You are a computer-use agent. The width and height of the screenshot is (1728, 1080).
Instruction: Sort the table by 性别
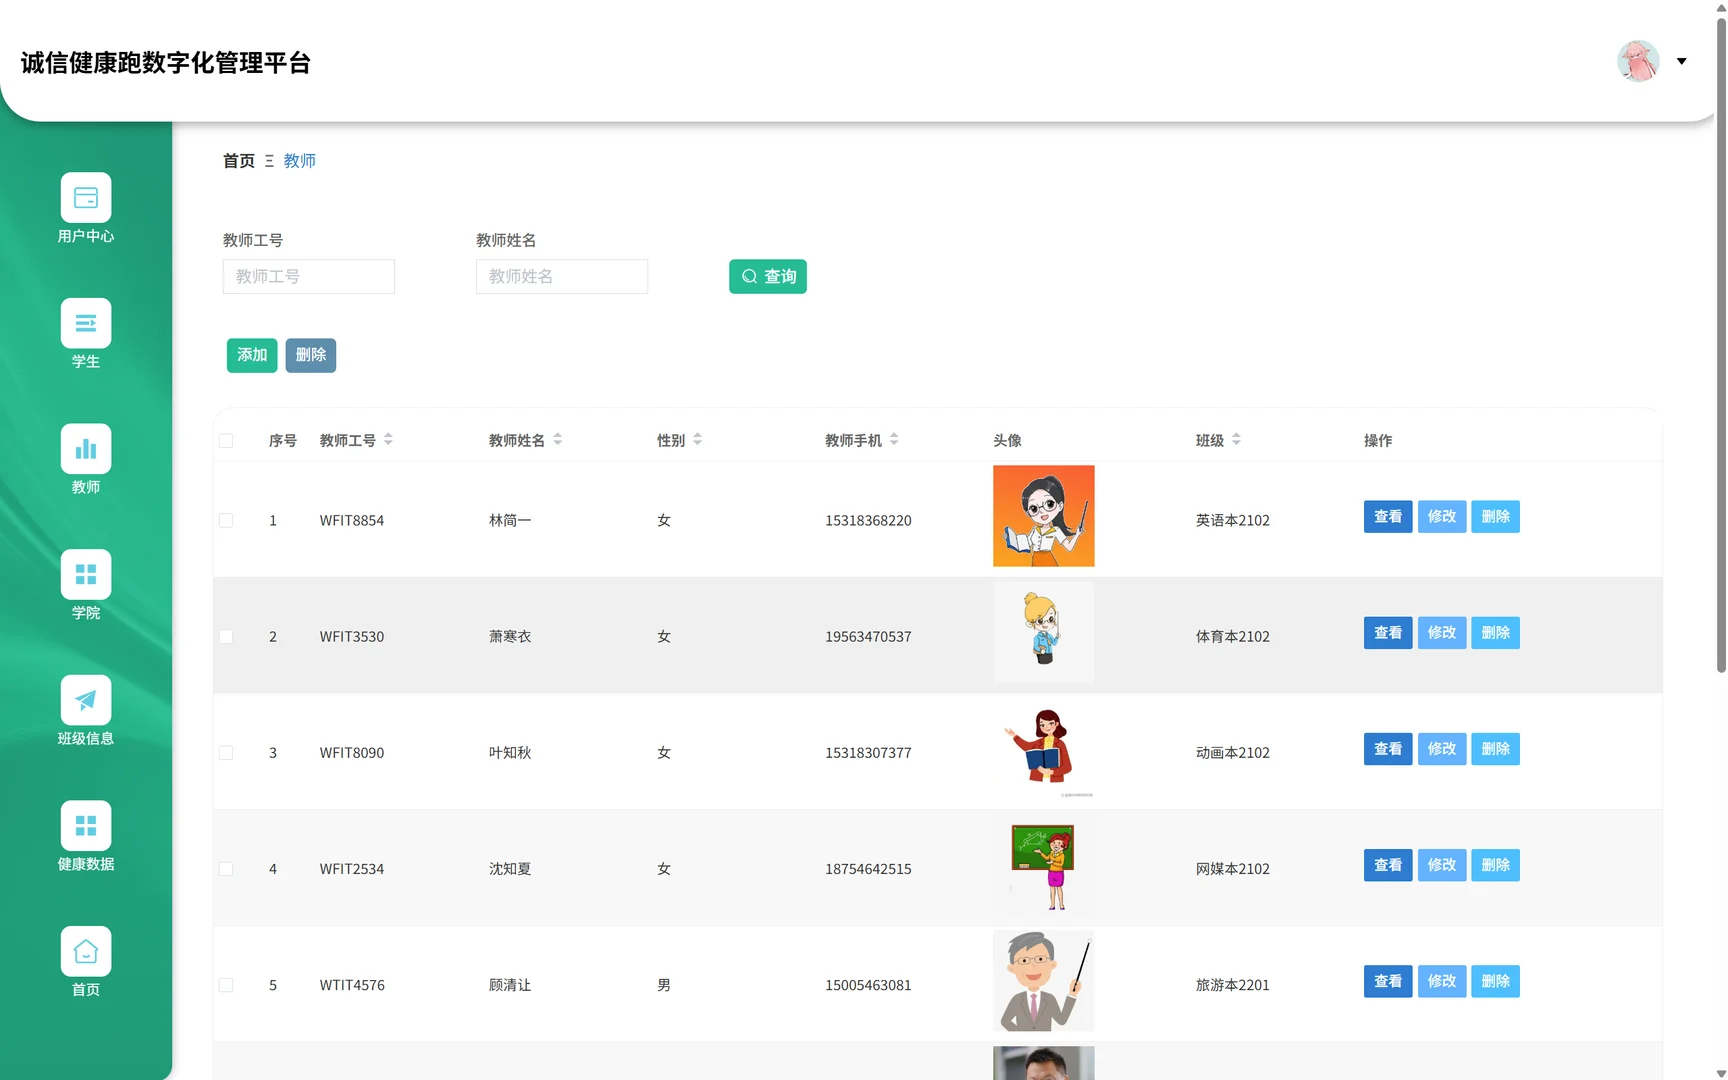[698, 439]
